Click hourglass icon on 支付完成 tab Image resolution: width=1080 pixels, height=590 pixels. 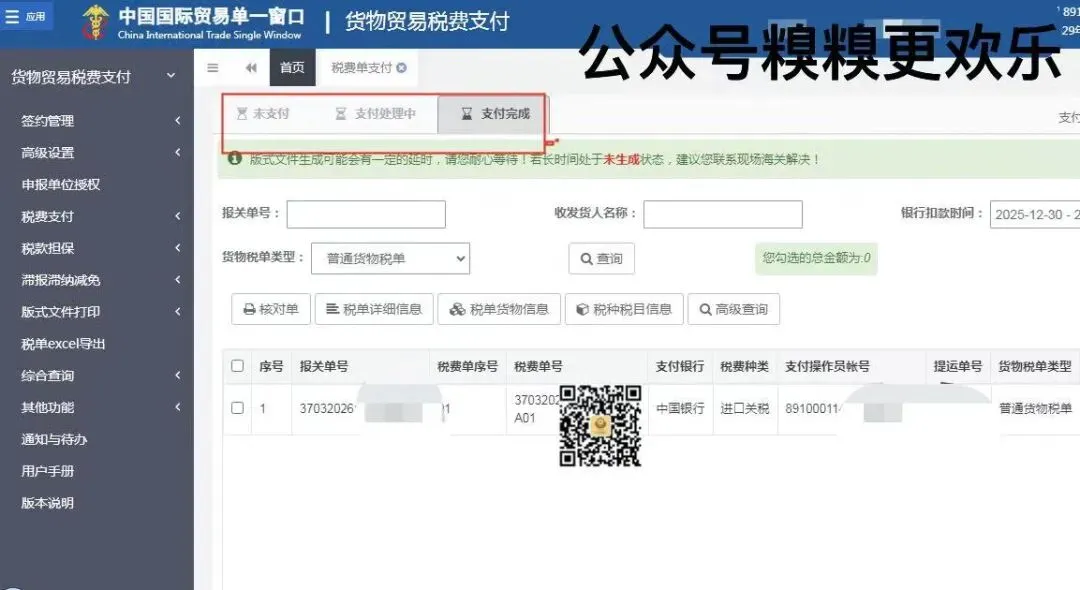[x=466, y=114]
